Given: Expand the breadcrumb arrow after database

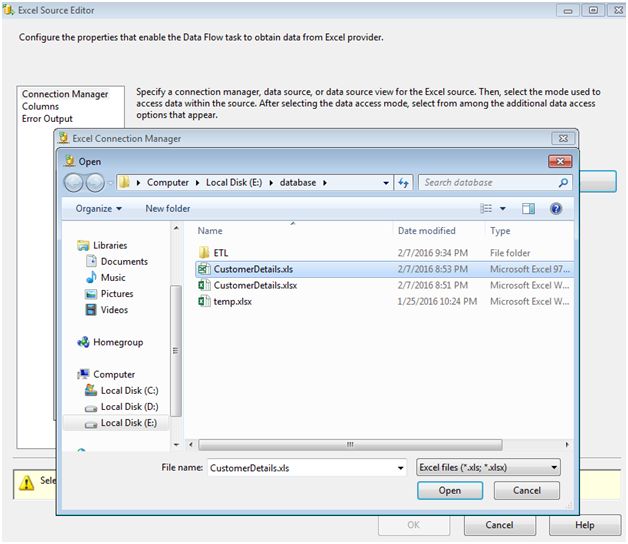Looking at the screenshot, I should 325,183.
